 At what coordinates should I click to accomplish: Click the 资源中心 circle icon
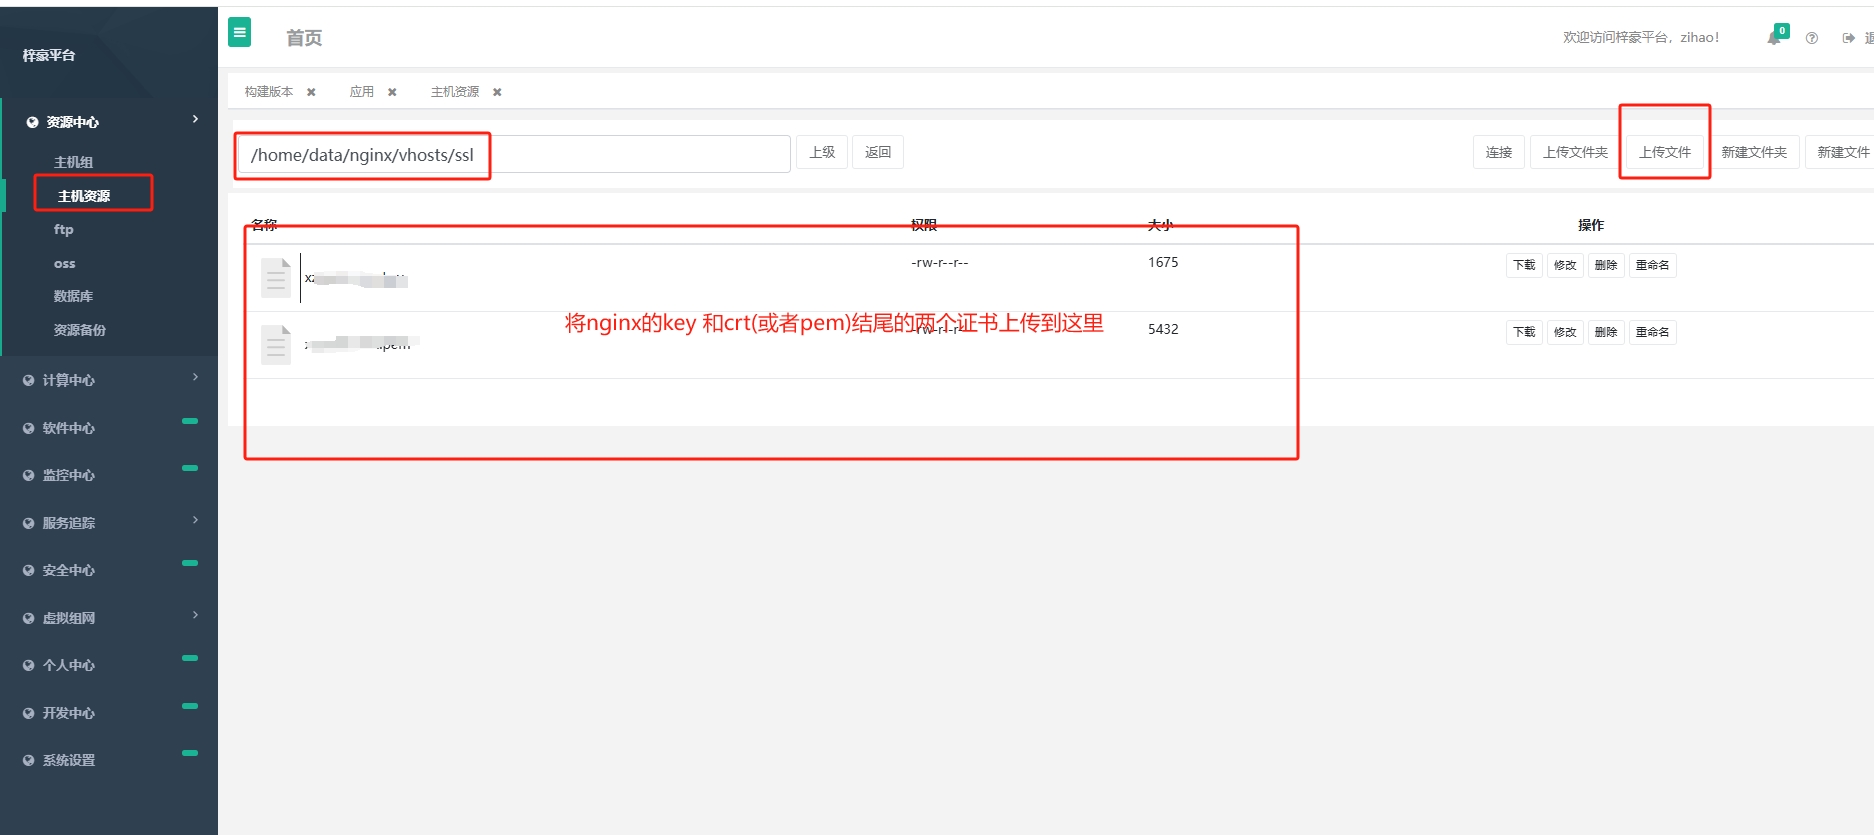click(32, 122)
